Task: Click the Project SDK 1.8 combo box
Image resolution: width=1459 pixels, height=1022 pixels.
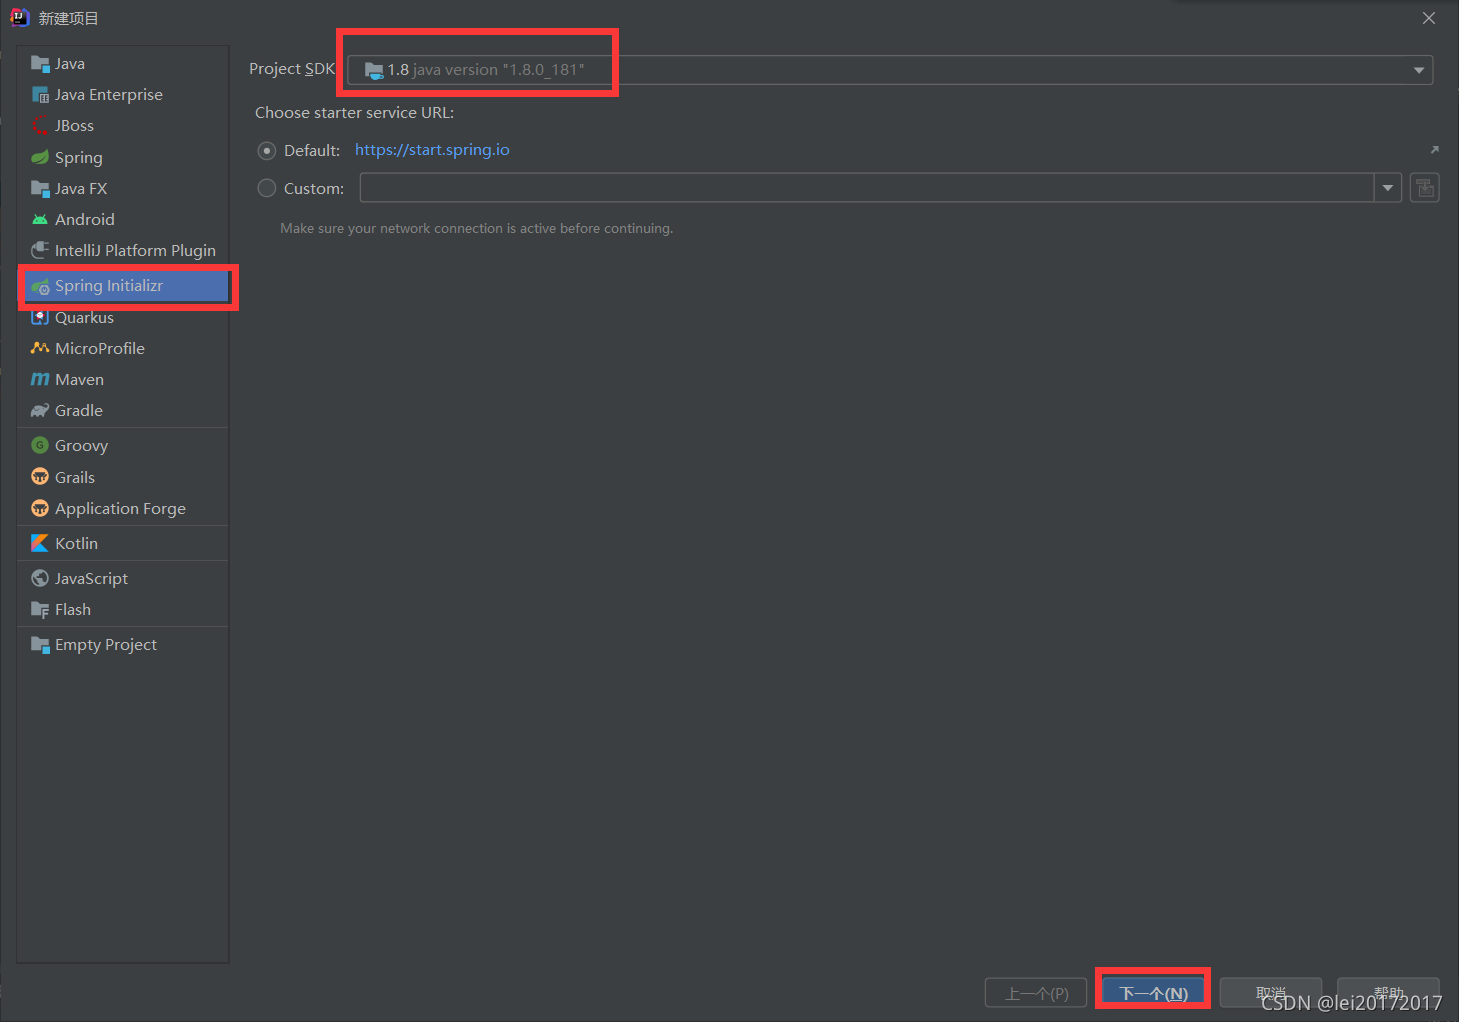Action: pyautogui.click(x=890, y=70)
